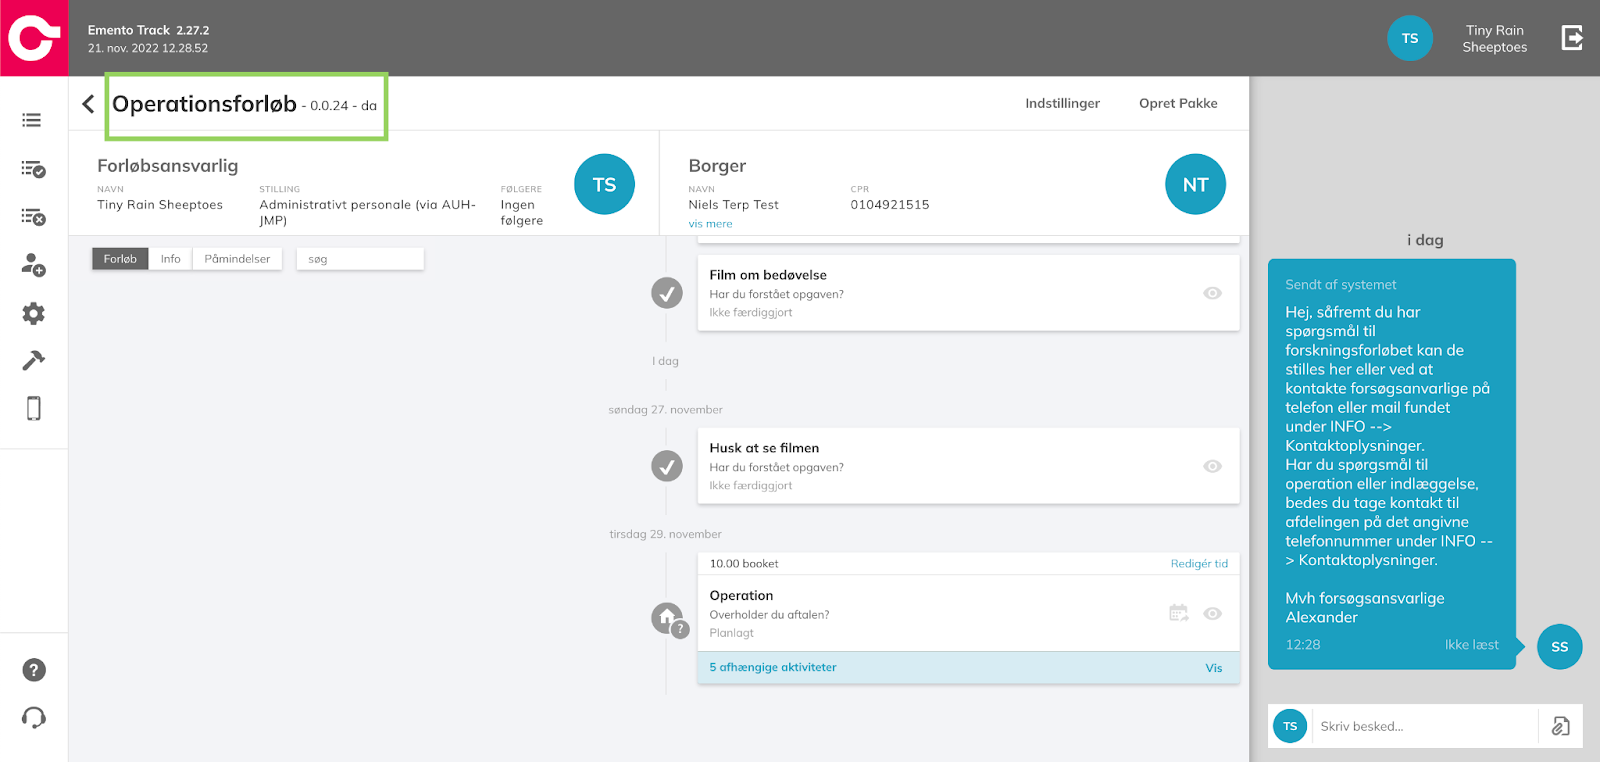Click the CPR number 0104921515
Image resolution: width=1600 pixels, height=762 pixels.
tap(890, 204)
